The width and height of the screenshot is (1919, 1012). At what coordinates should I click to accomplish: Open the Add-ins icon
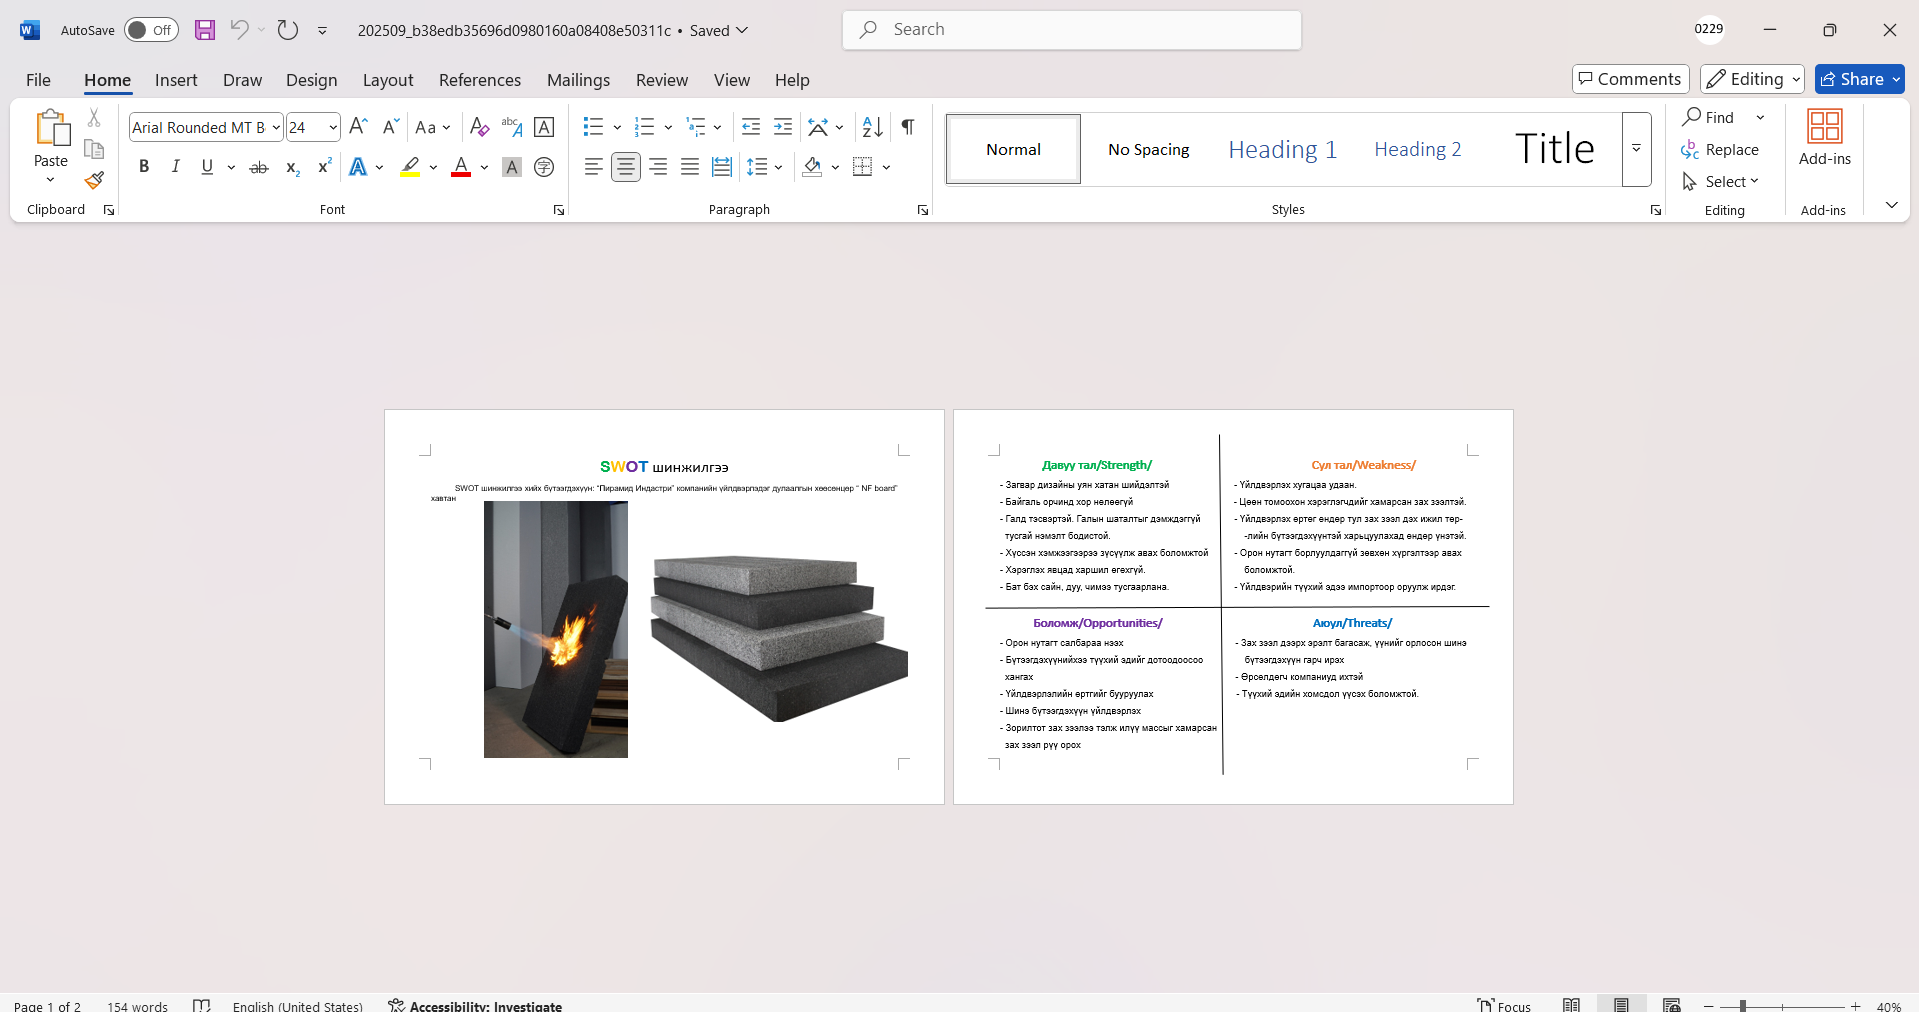click(x=1825, y=138)
